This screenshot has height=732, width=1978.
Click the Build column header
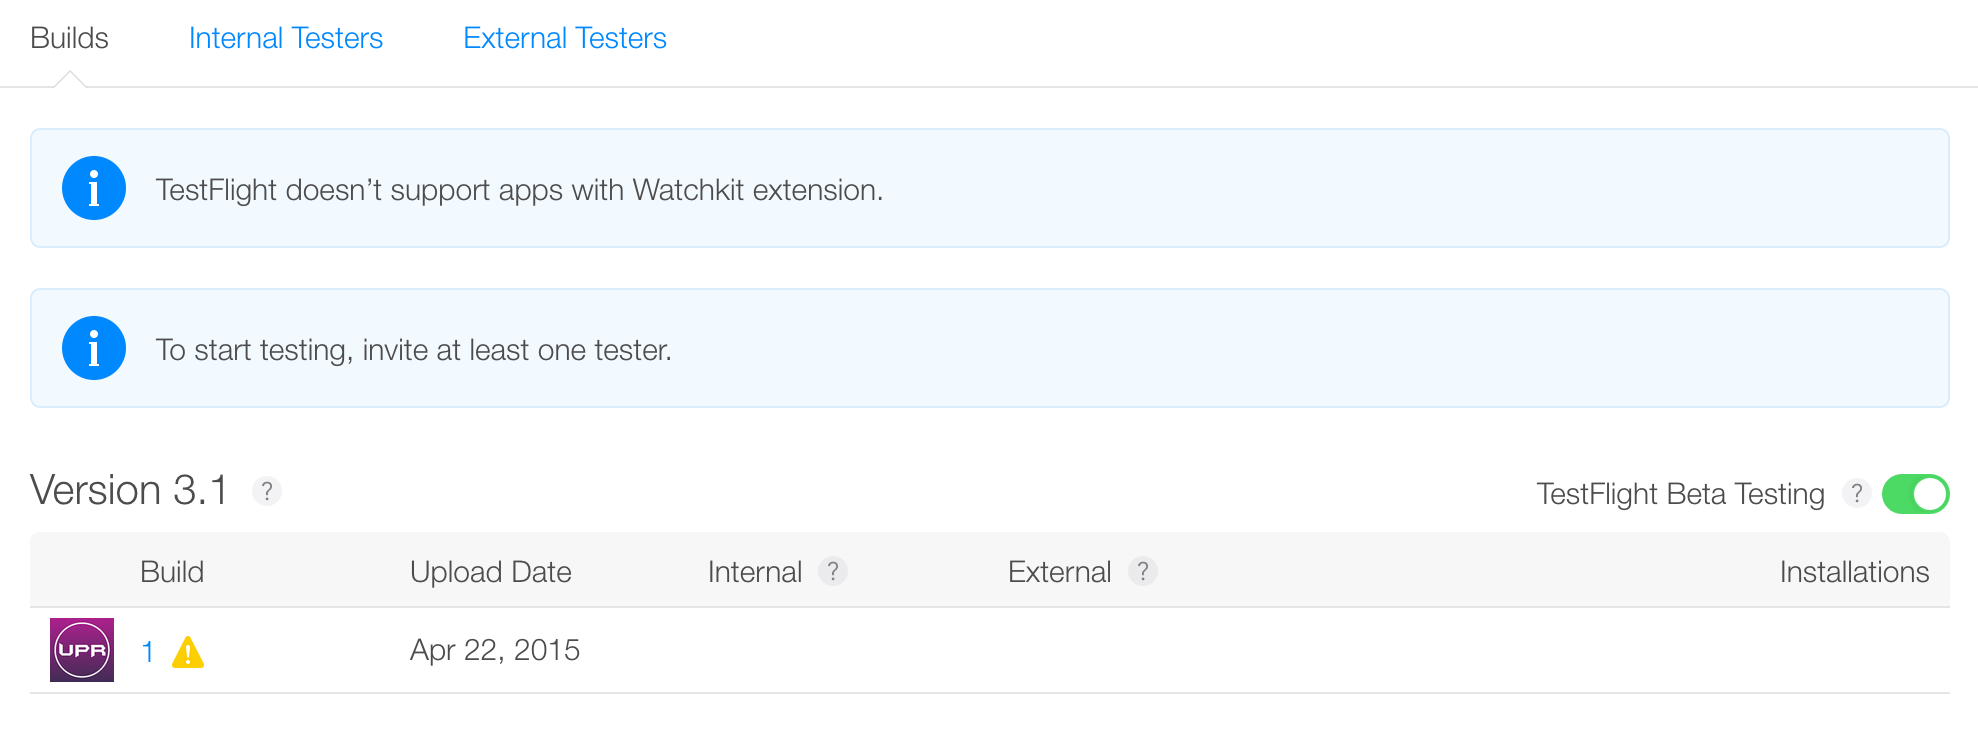[172, 572]
